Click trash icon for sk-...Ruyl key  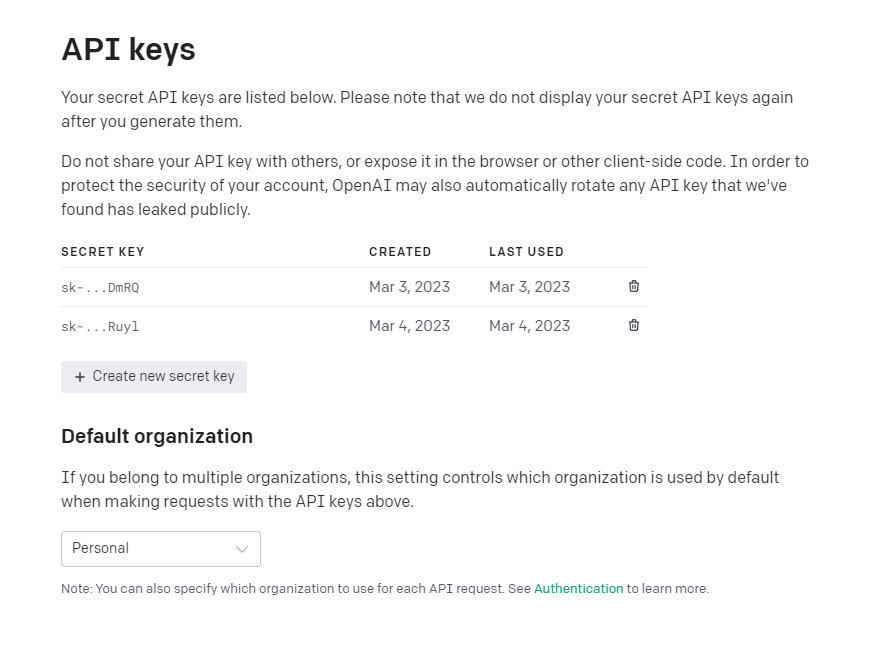pyautogui.click(x=634, y=325)
